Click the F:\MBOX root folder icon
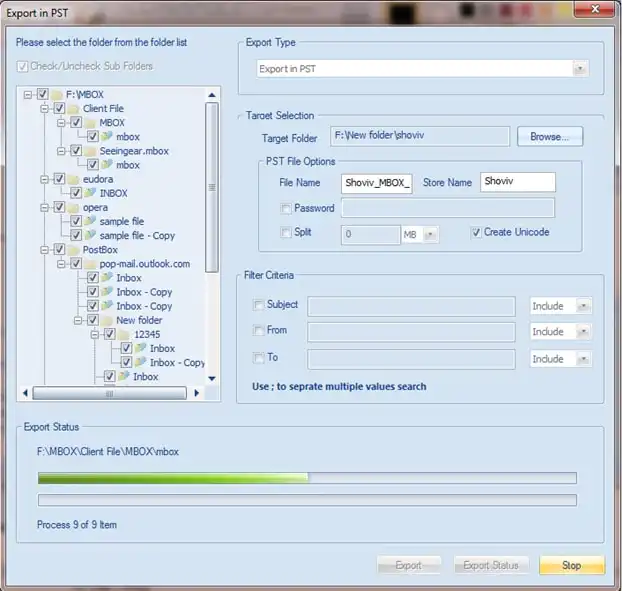This screenshot has height=591, width=622. [x=57, y=95]
